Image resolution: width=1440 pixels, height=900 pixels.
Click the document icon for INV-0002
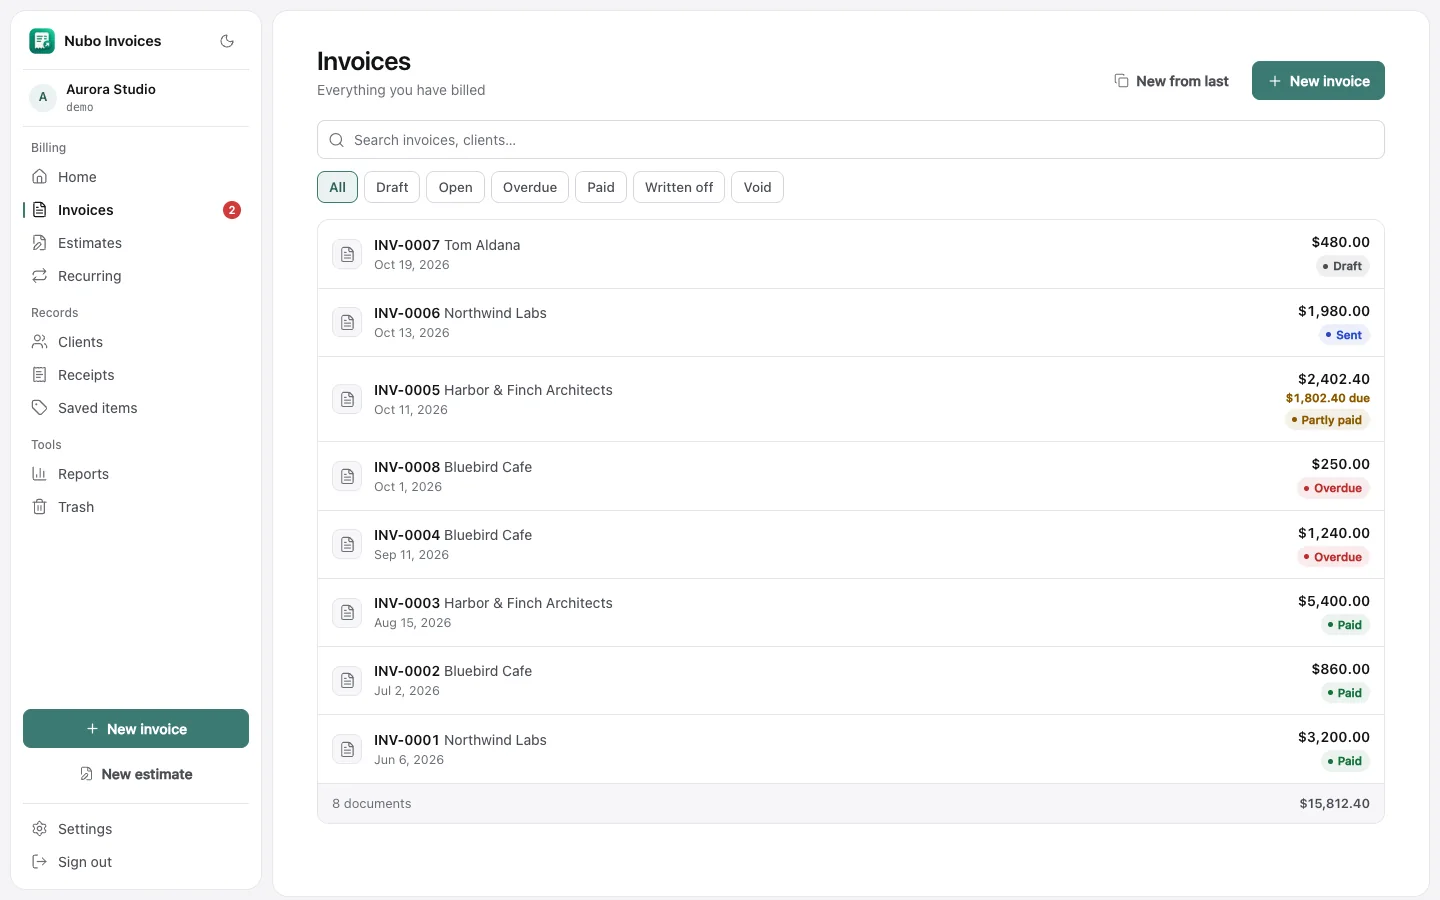point(347,681)
